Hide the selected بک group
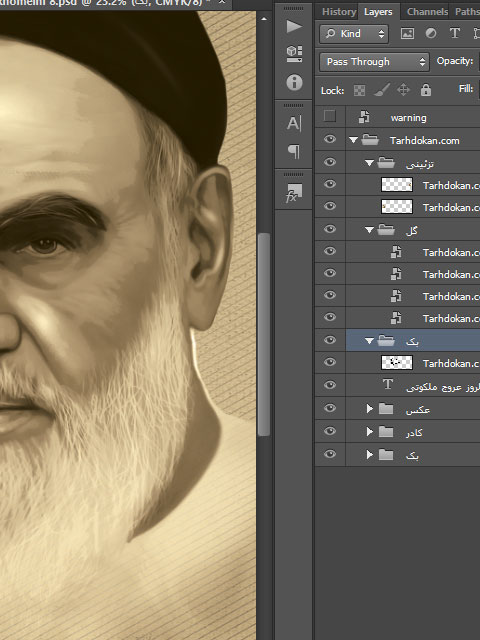This screenshot has height=640, width=480. tap(330, 340)
